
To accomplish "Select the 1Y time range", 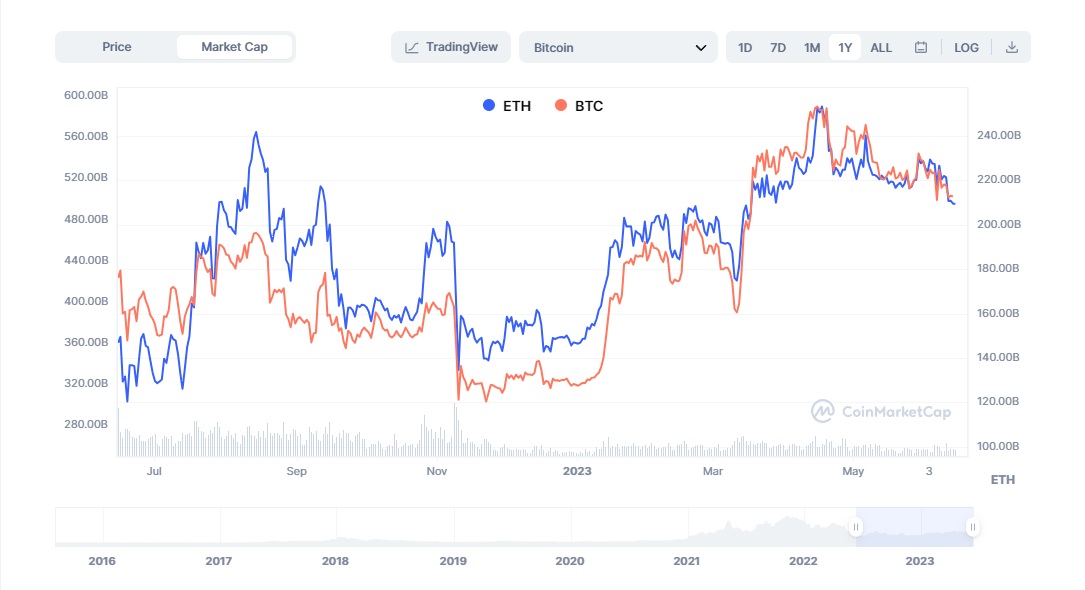I will (845, 47).
